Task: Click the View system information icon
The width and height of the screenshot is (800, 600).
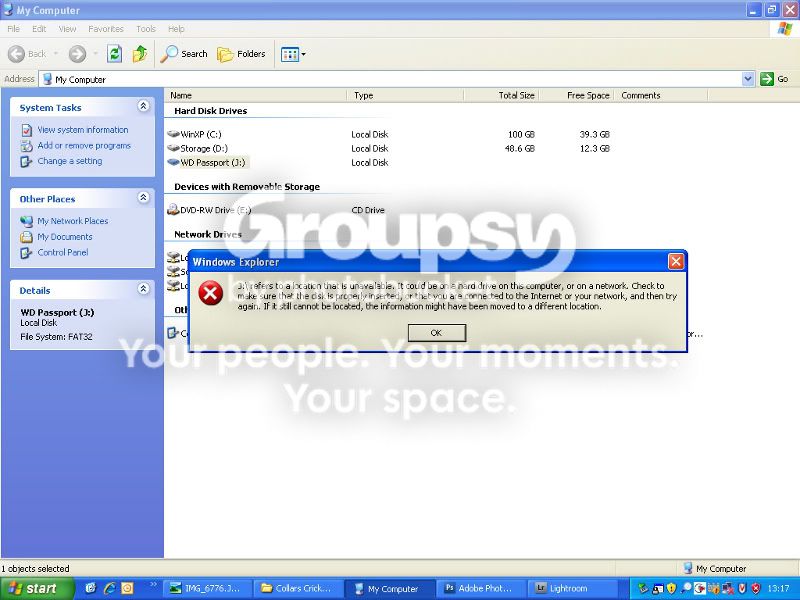Action: click(27, 130)
